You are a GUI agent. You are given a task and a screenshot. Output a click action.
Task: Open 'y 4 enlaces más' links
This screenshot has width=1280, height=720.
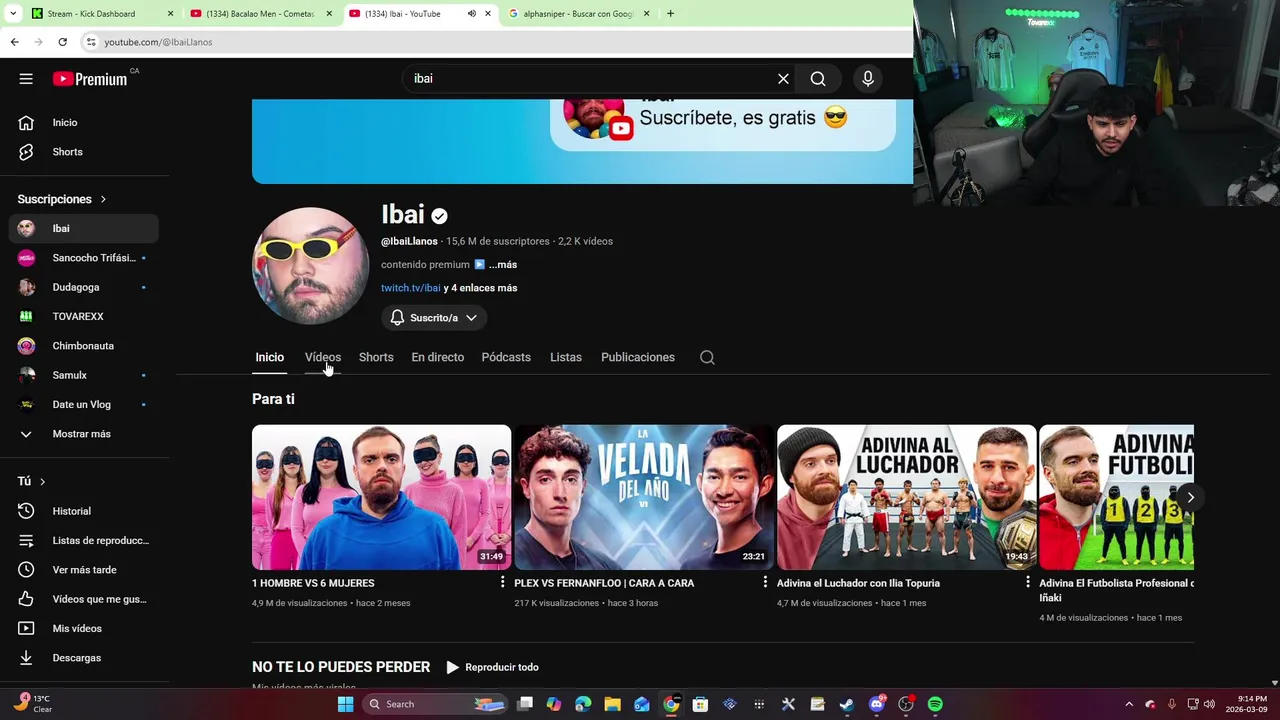click(480, 288)
